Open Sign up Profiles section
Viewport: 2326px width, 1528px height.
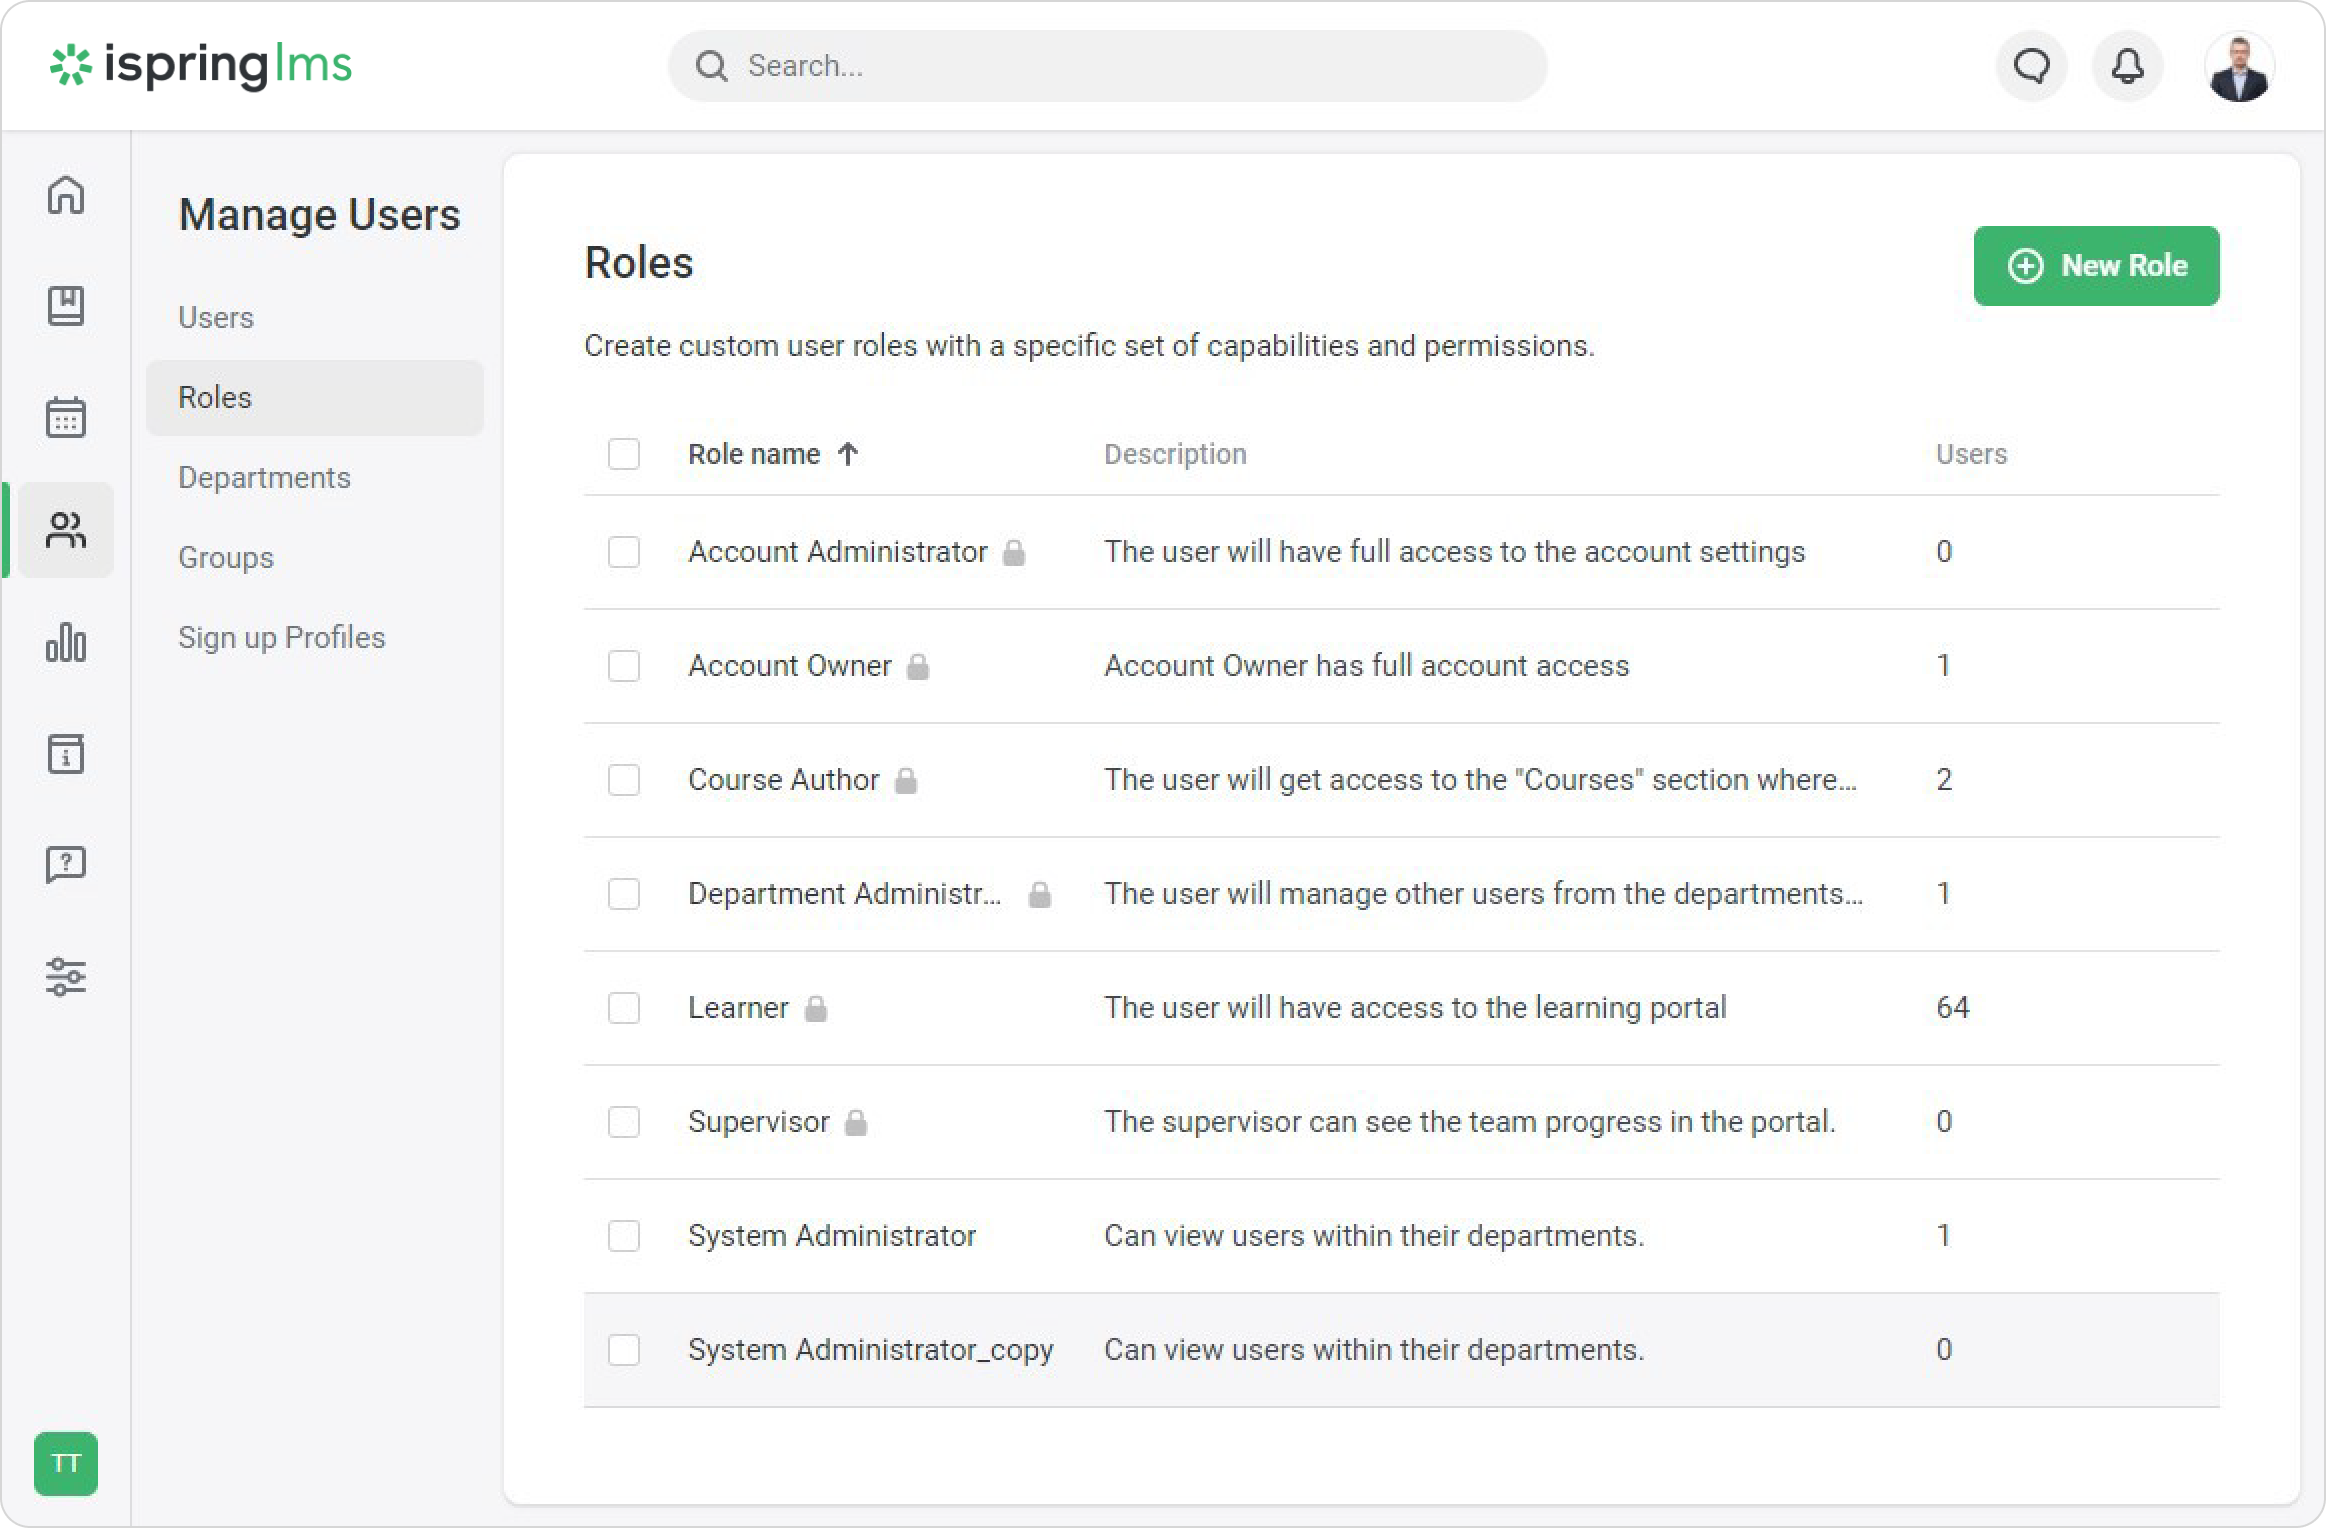[x=281, y=638]
